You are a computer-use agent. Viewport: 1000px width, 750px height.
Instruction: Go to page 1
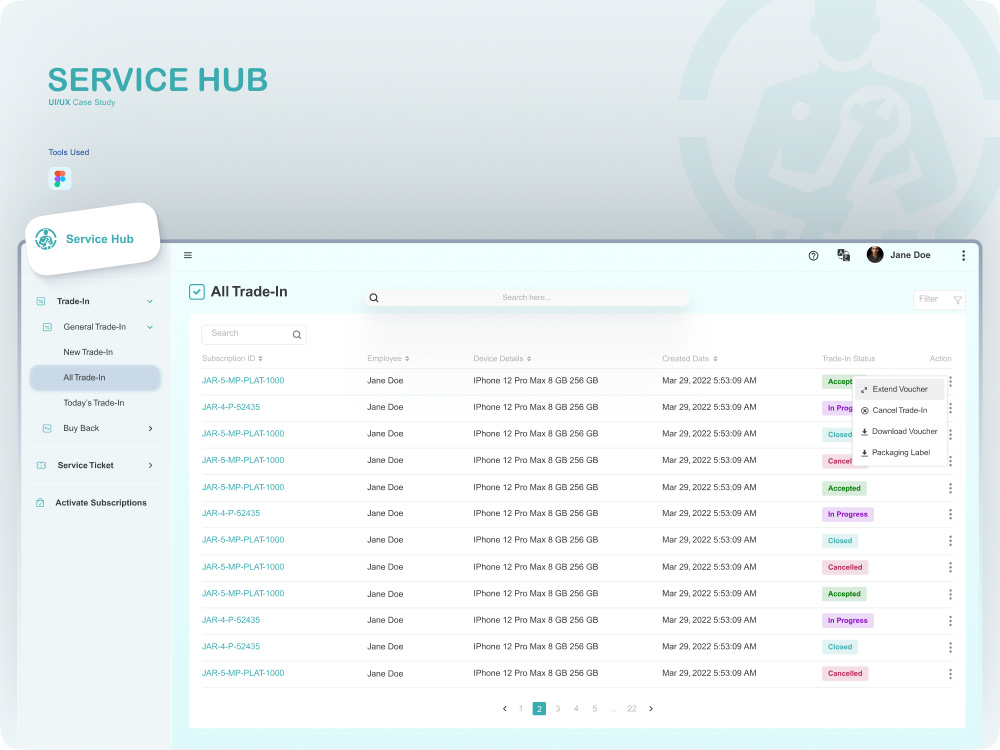pyautogui.click(x=521, y=709)
